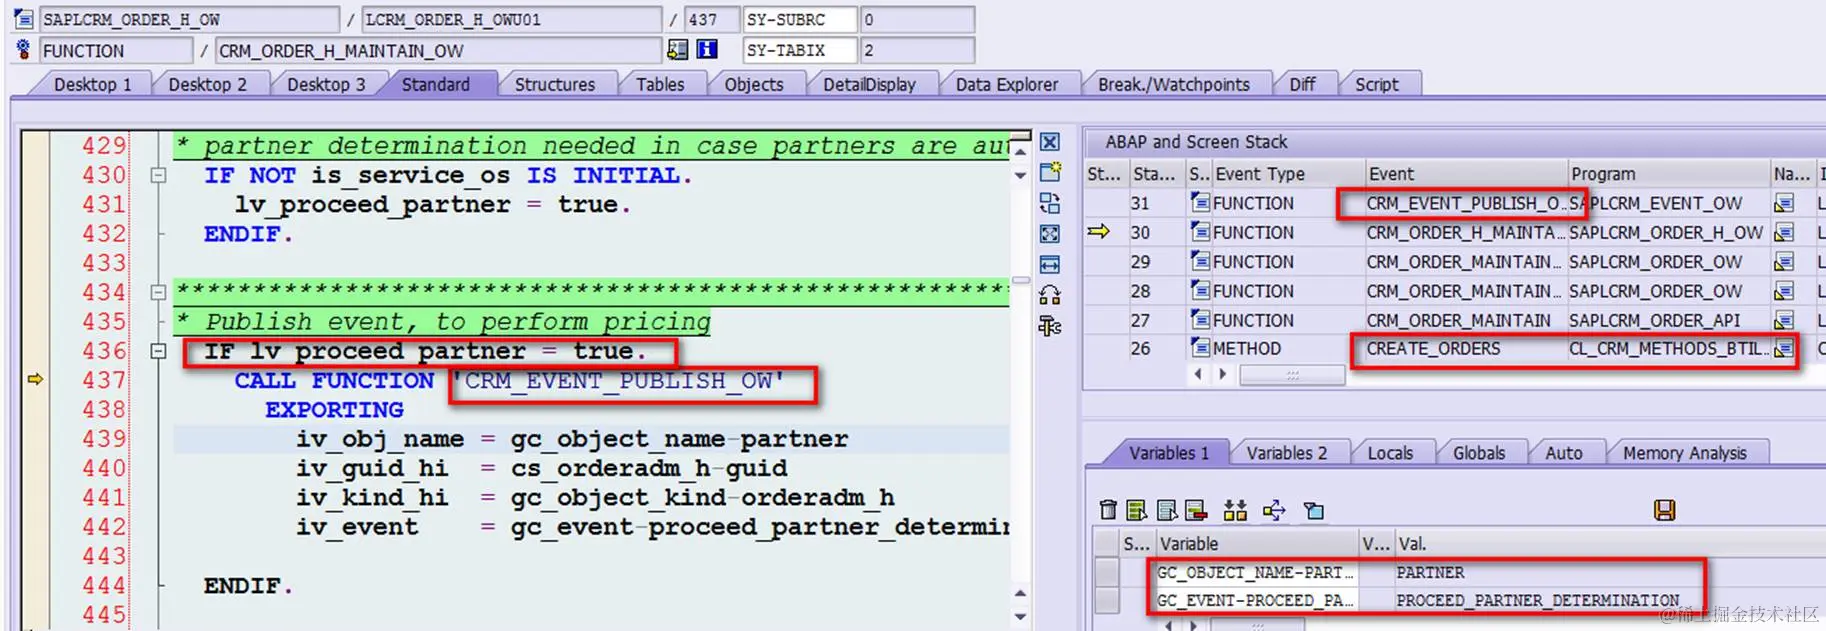Click the horizontal scroll thumb under stack table
The height and width of the screenshot is (631, 1826).
click(1292, 375)
